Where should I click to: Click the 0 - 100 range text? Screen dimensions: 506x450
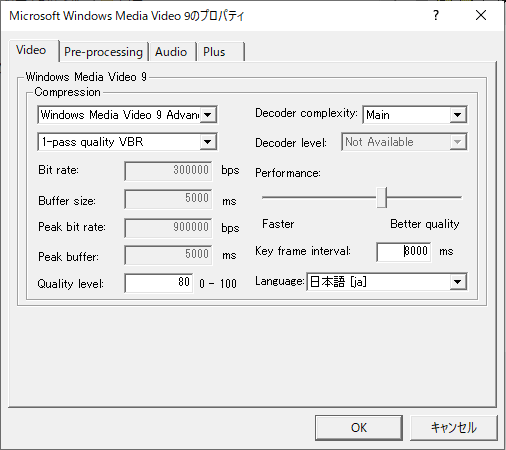(218, 284)
